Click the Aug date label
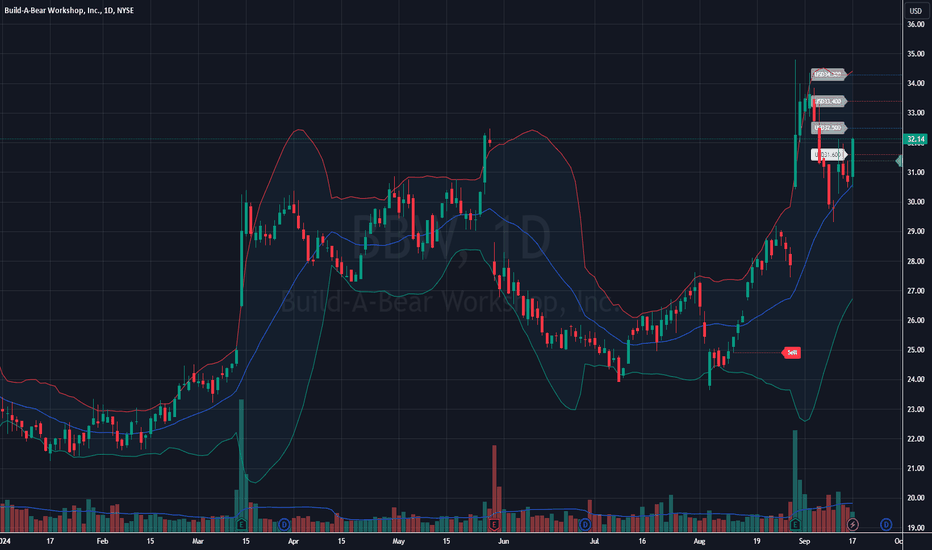The image size is (932, 550). (699, 541)
